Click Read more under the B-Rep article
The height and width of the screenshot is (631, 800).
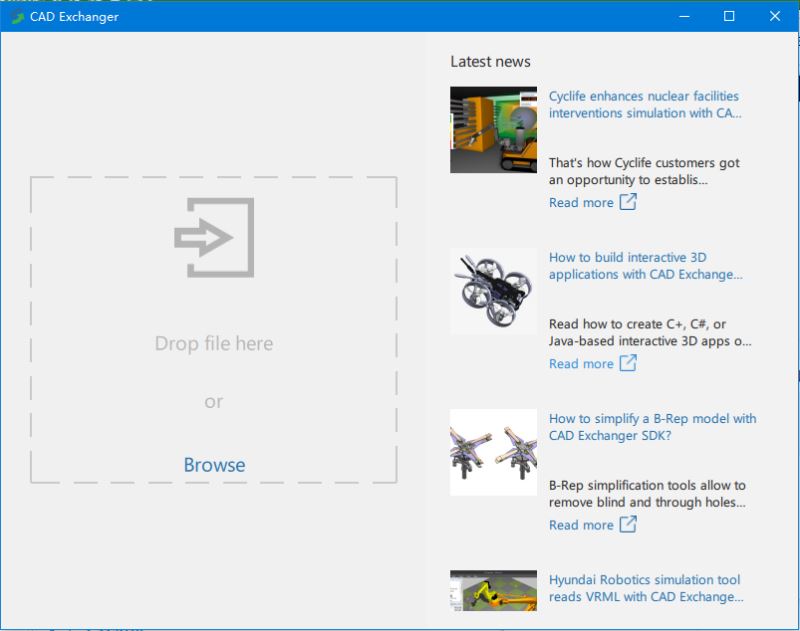point(581,525)
